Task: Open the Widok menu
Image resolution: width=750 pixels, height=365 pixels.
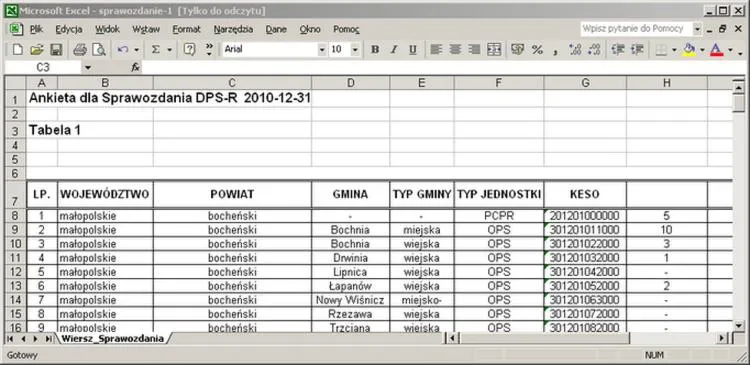Action: [107, 29]
